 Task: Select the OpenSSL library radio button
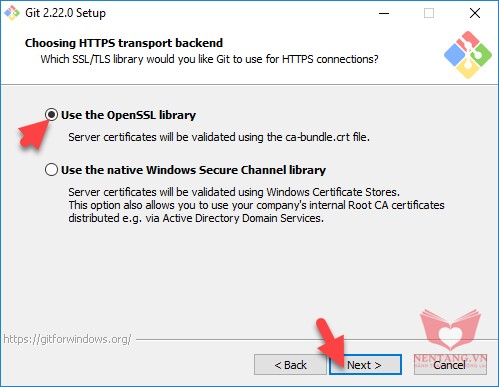(x=51, y=115)
